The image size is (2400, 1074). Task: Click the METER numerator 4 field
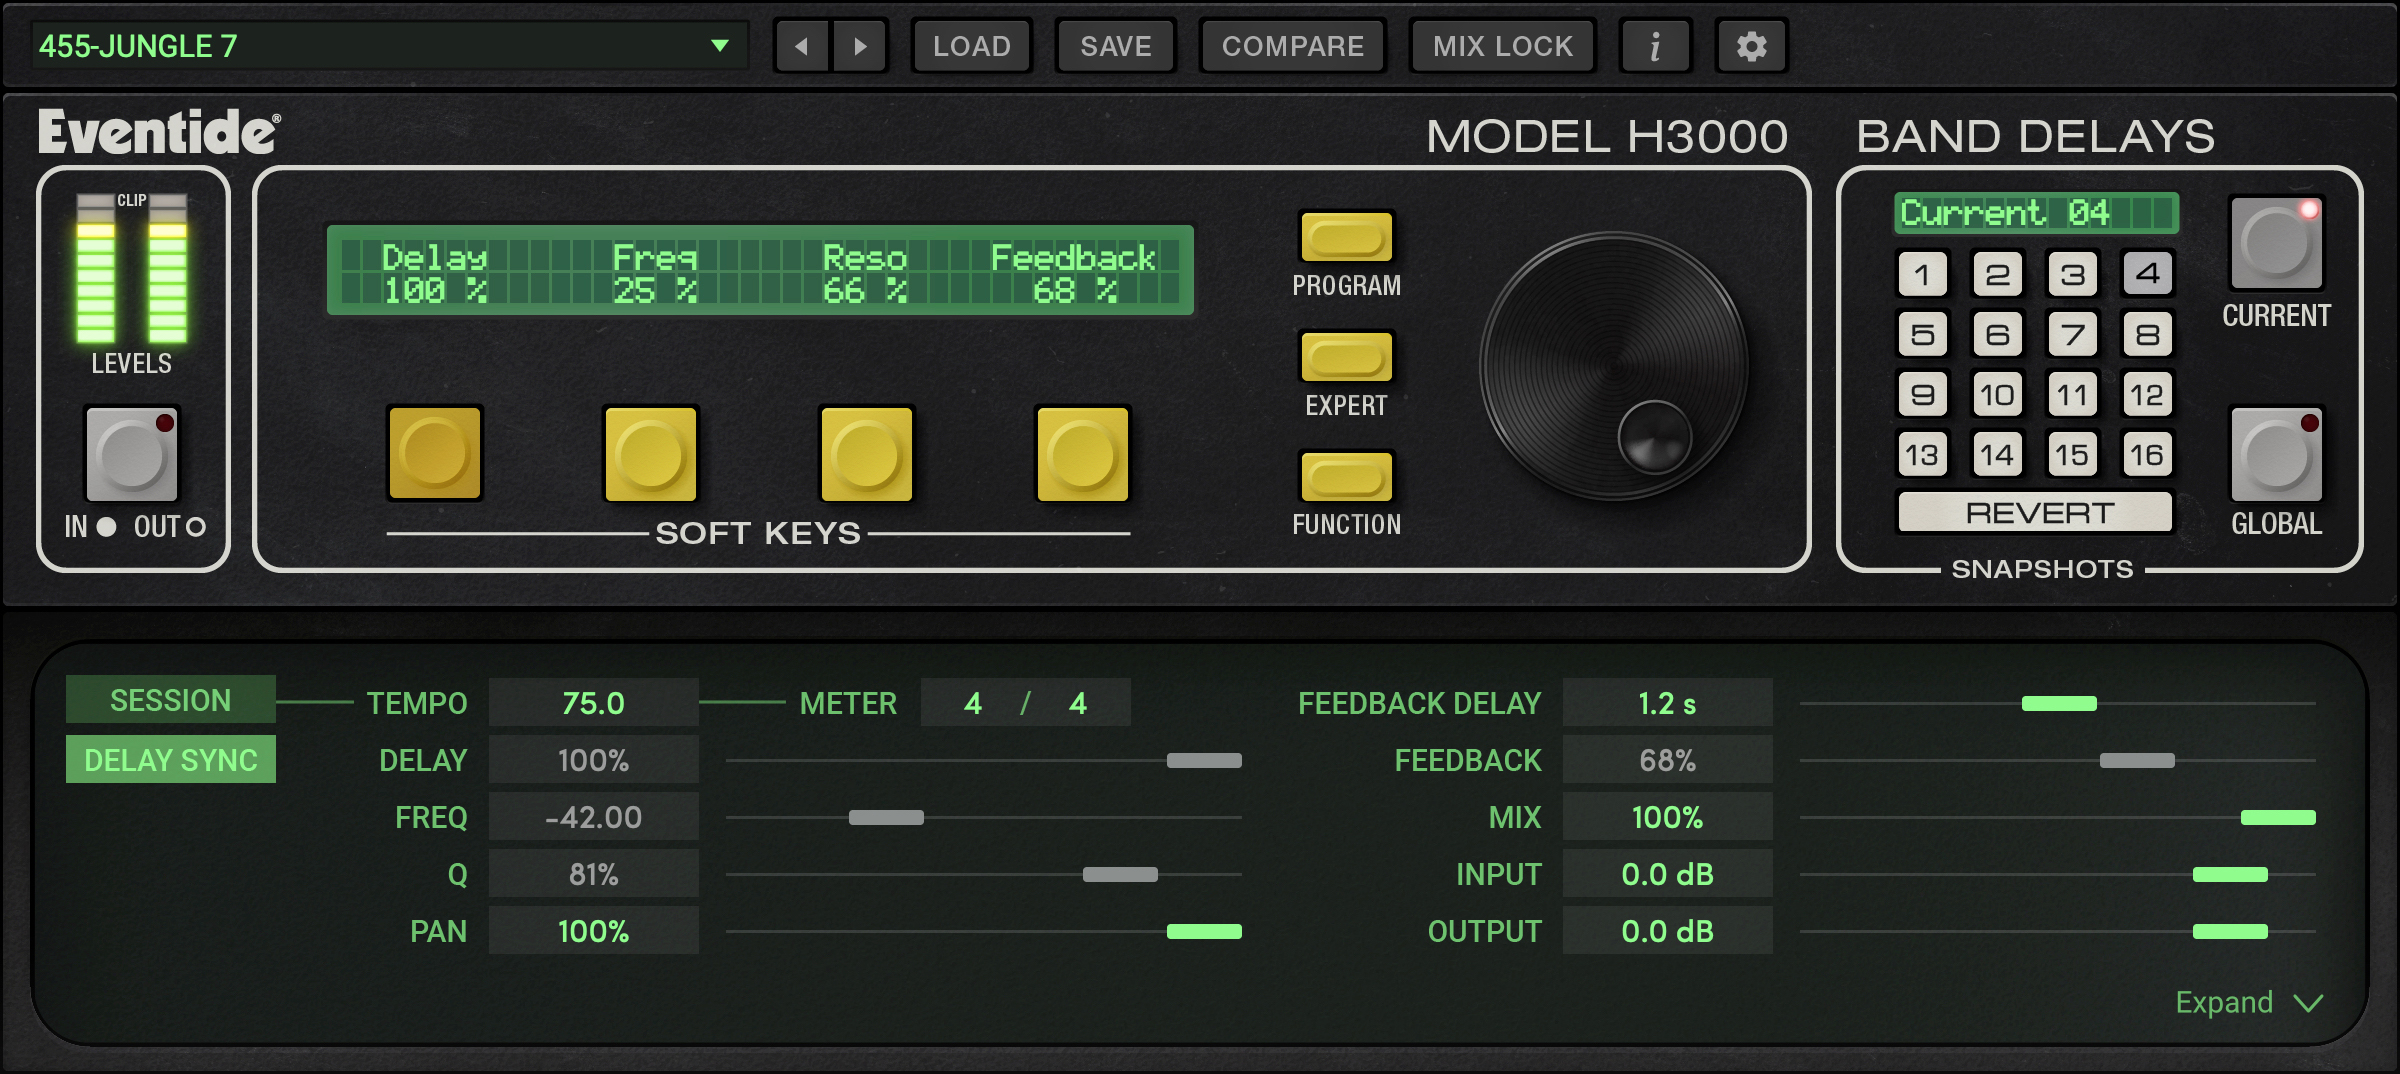973,703
